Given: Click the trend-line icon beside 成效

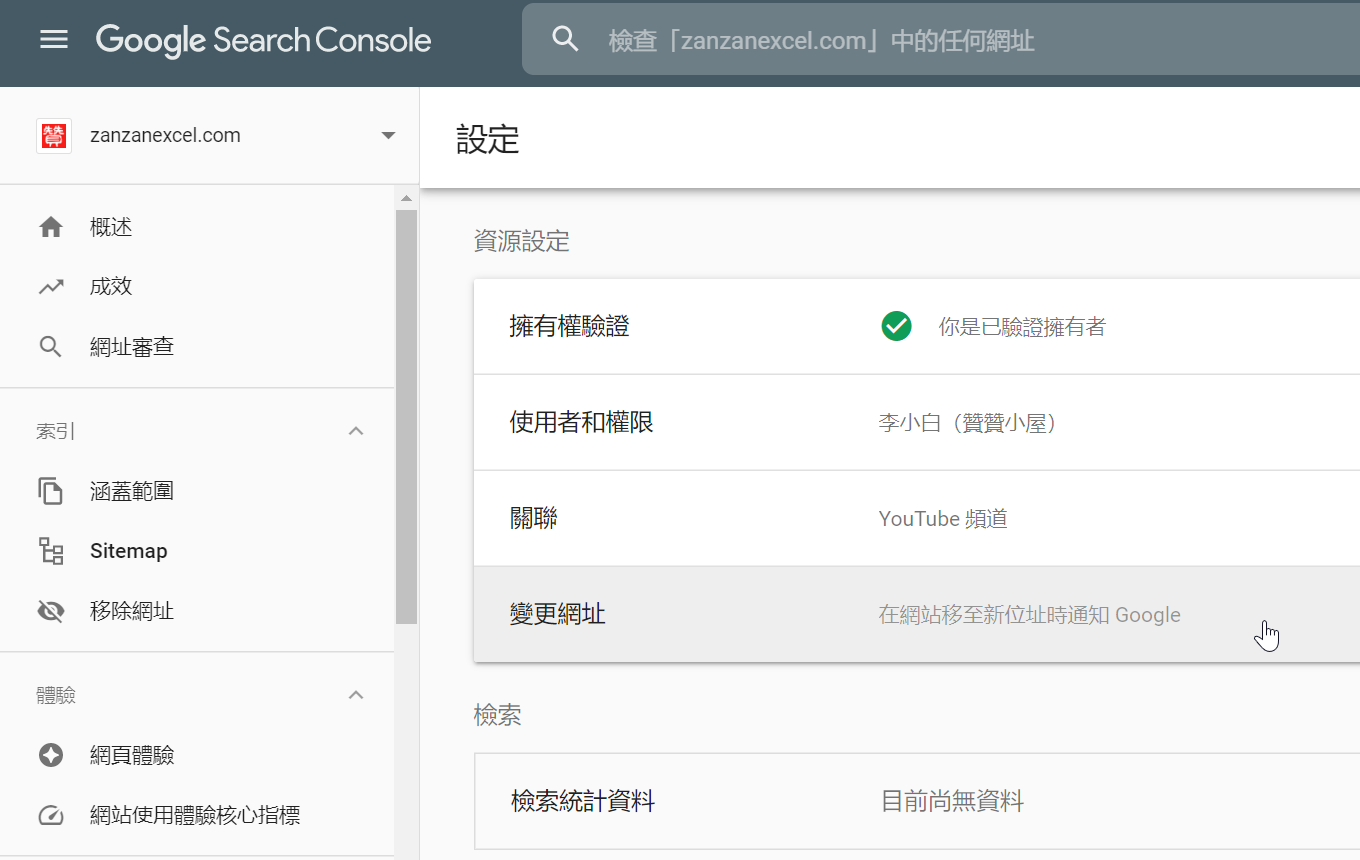Looking at the screenshot, I should tap(51, 288).
